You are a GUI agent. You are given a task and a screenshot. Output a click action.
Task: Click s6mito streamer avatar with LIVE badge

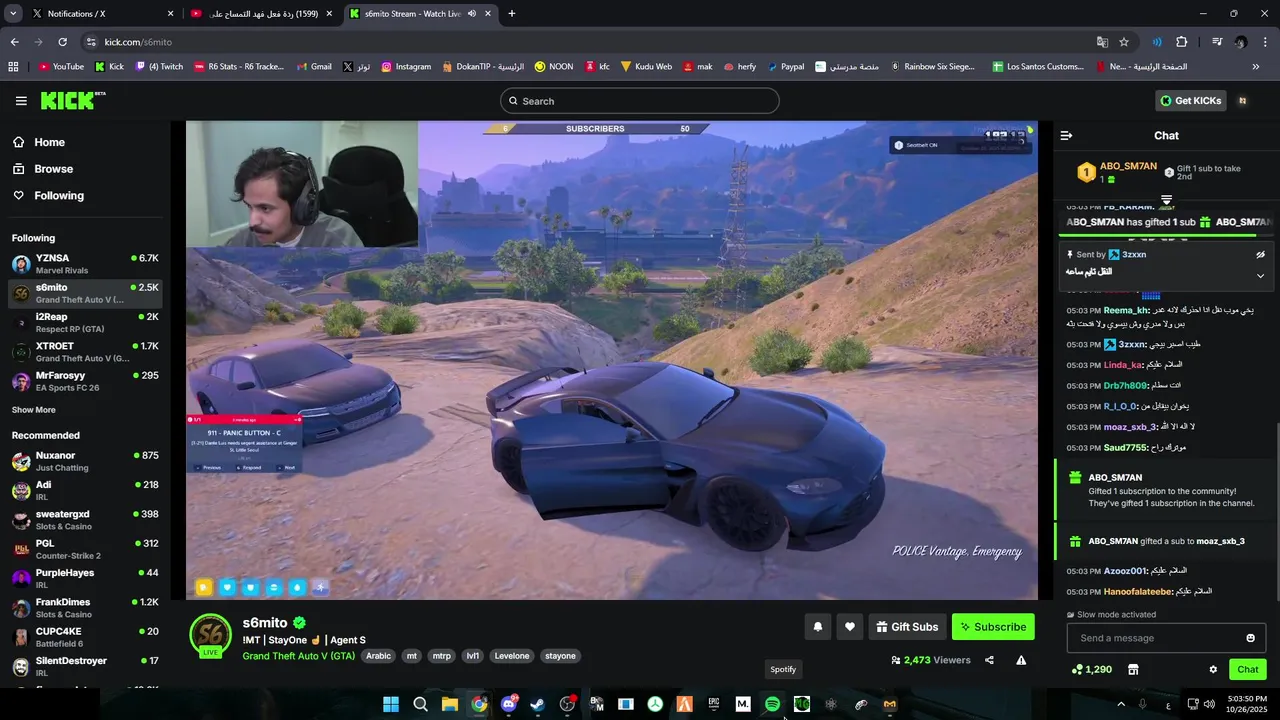tap(211, 635)
